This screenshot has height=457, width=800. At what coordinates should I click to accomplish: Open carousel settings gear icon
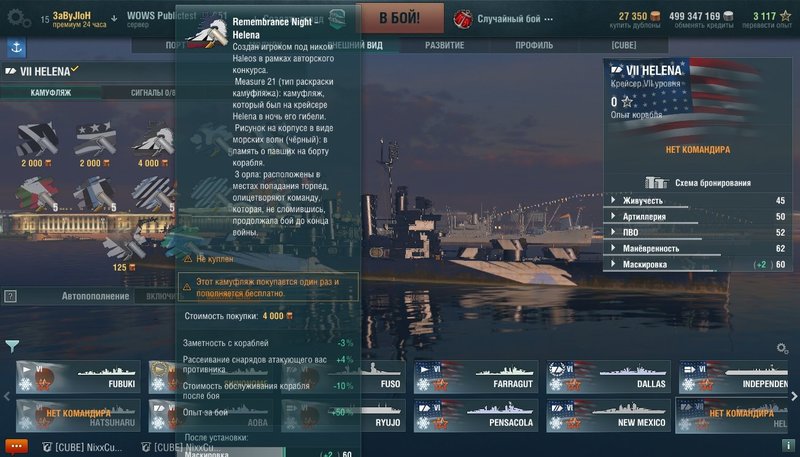pos(782,348)
